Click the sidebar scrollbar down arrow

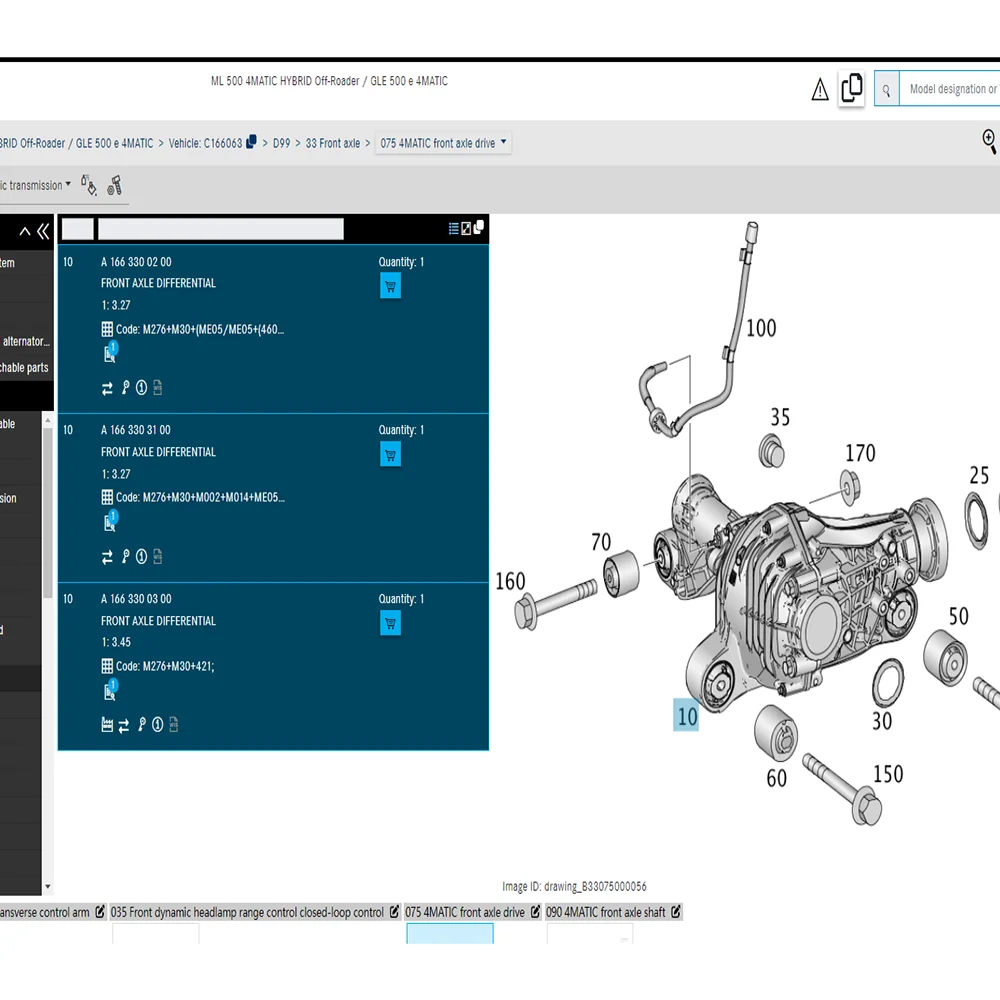48,886
